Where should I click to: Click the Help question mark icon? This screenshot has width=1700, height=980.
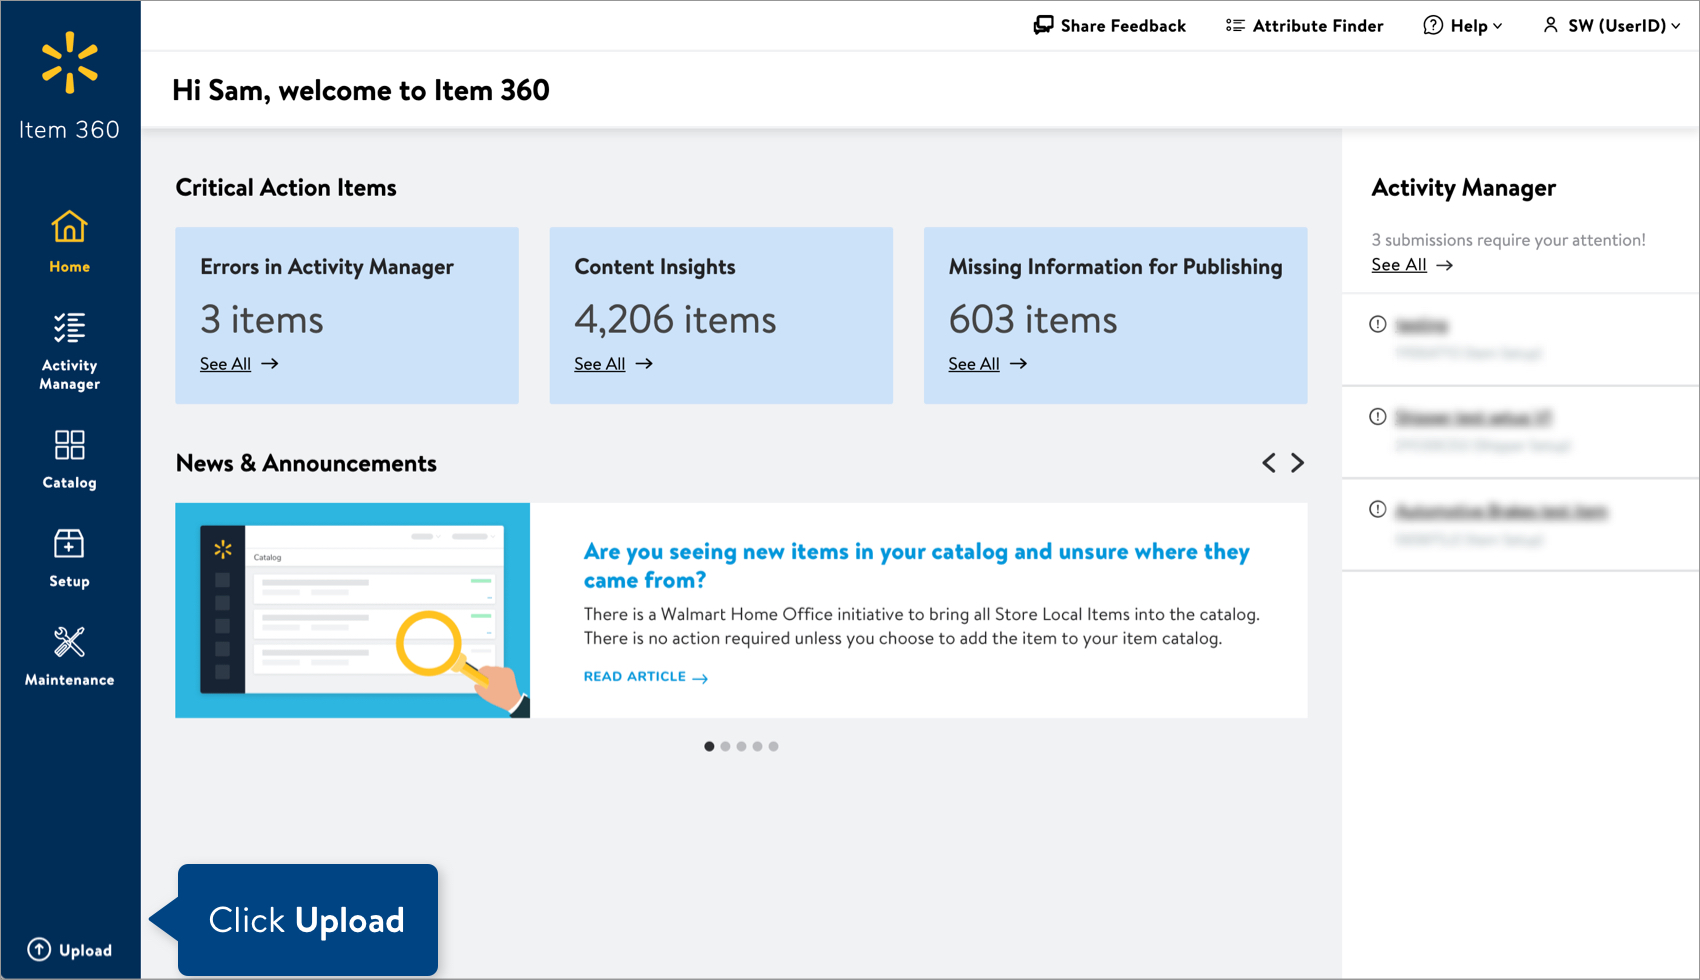(1433, 25)
